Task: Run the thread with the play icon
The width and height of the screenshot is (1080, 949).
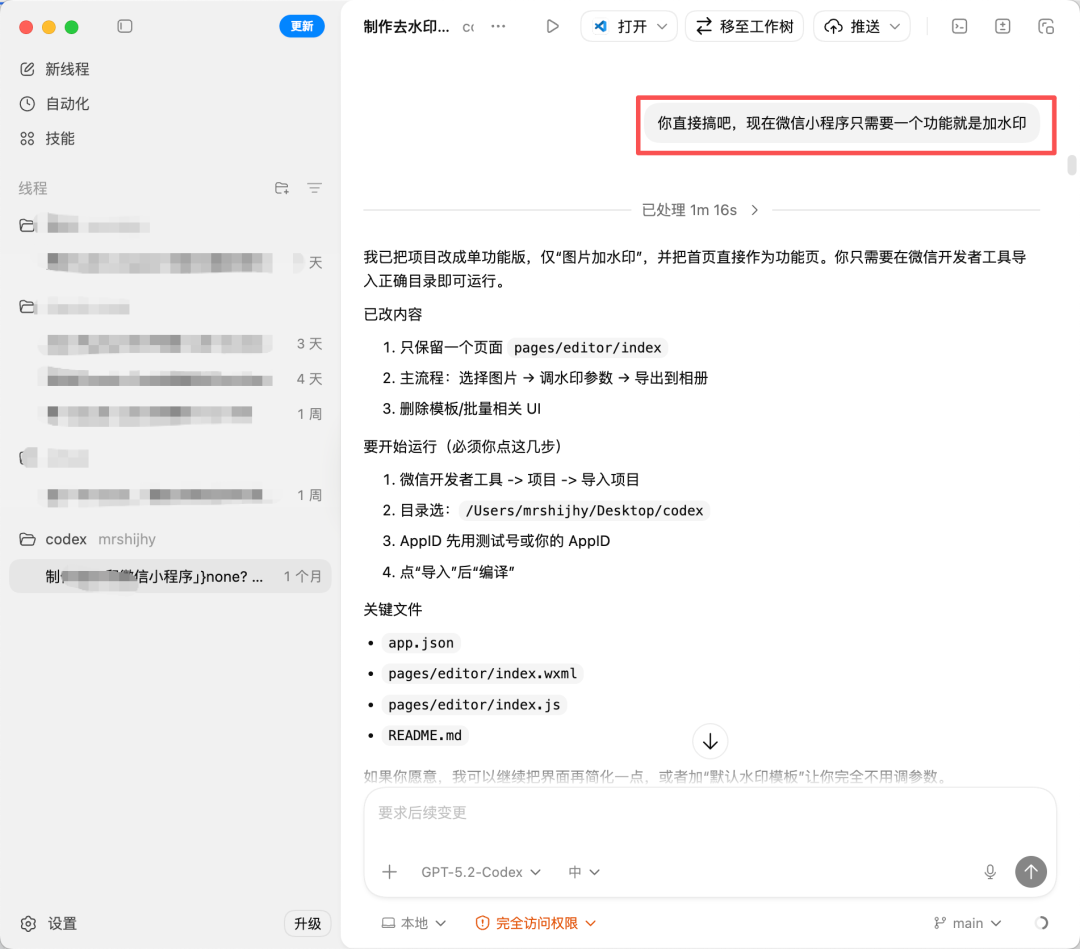Action: click(x=552, y=26)
